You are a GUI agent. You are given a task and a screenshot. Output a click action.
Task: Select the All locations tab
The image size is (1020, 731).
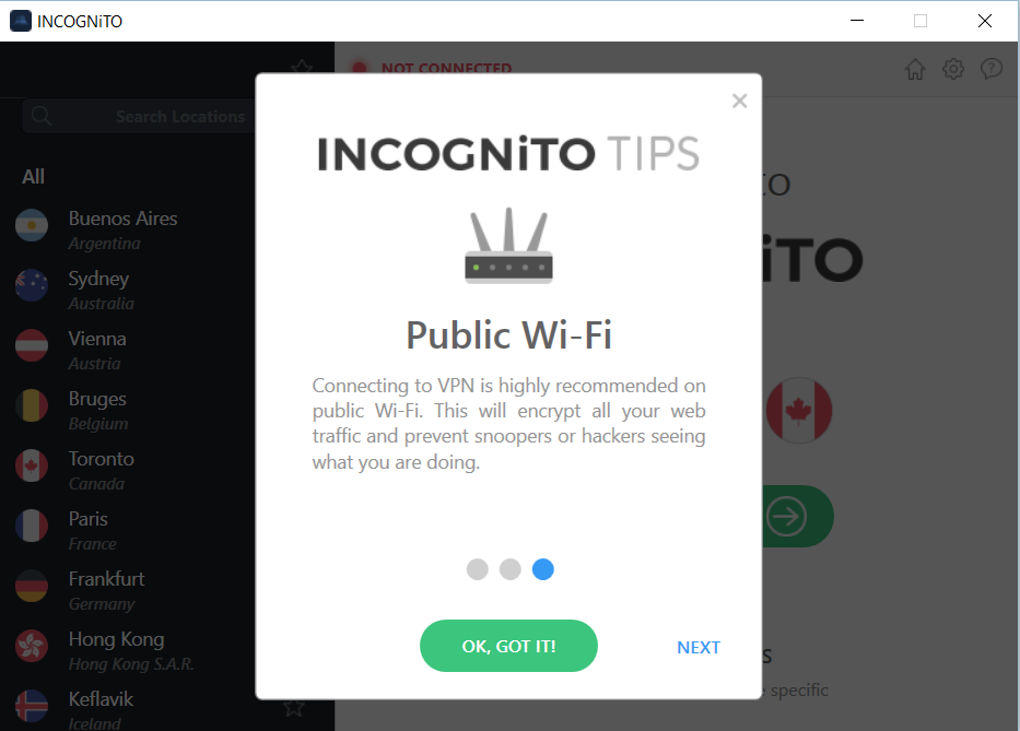tap(33, 176)
